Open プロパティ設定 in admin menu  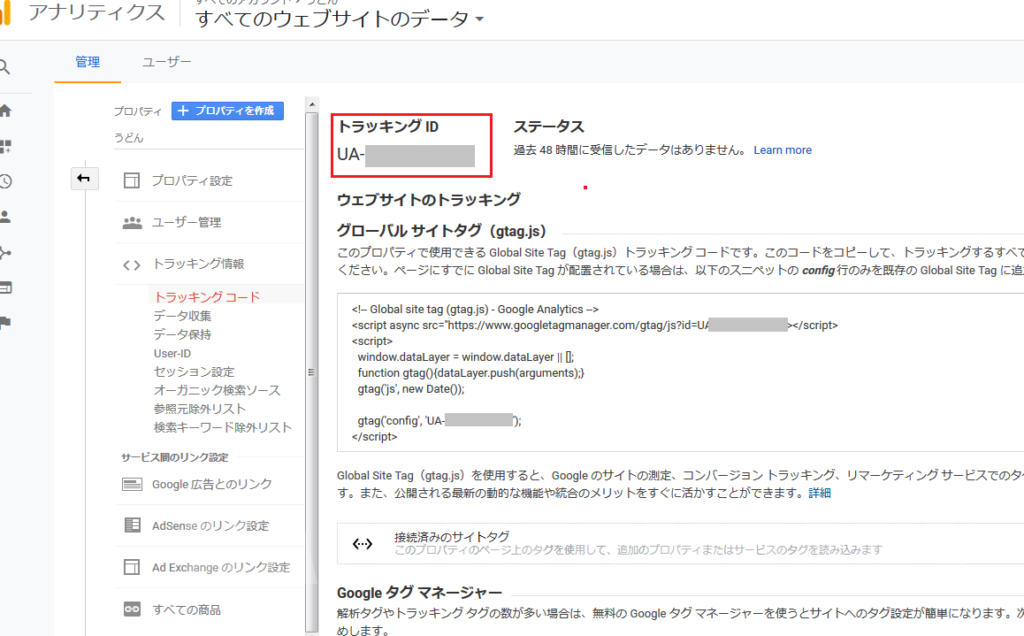point(192,181)
